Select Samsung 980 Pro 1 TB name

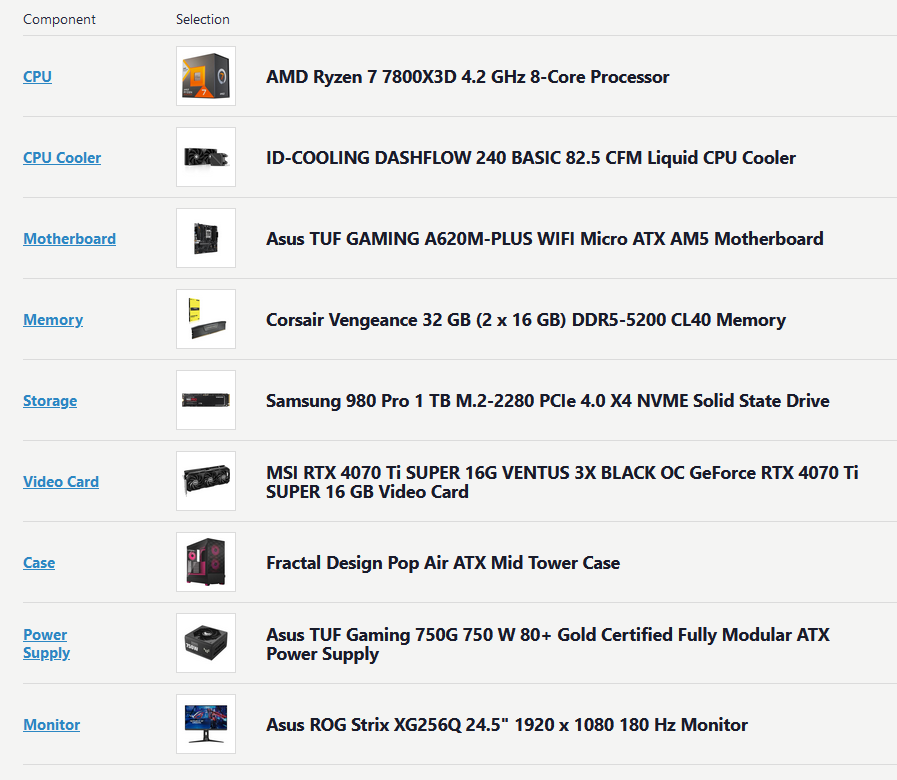point(547,401)
